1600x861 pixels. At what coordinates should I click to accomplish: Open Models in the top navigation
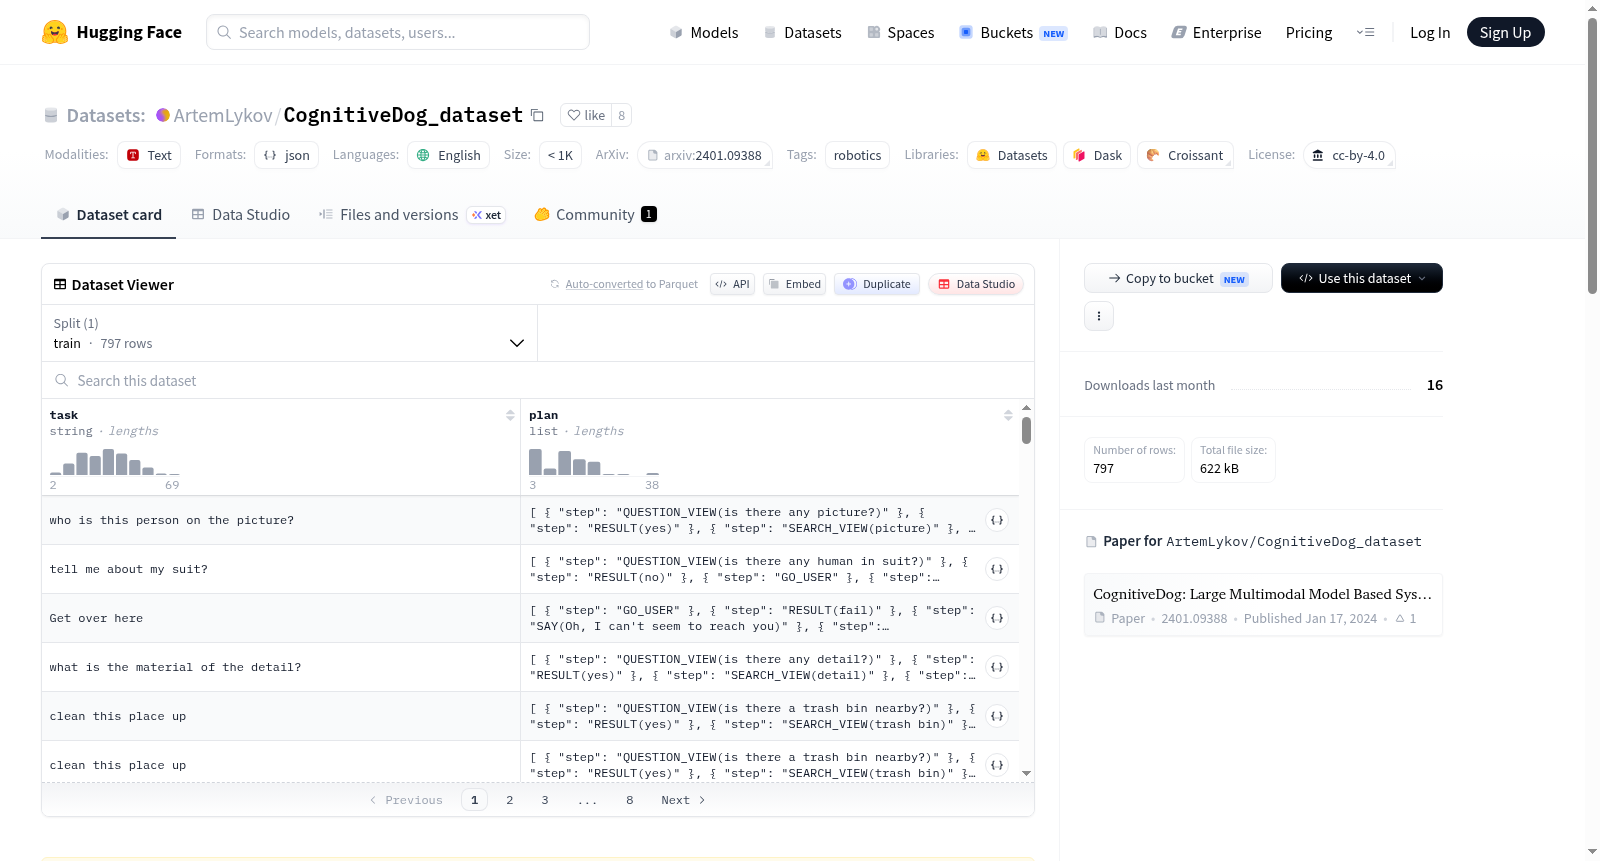tap(704, 32)
